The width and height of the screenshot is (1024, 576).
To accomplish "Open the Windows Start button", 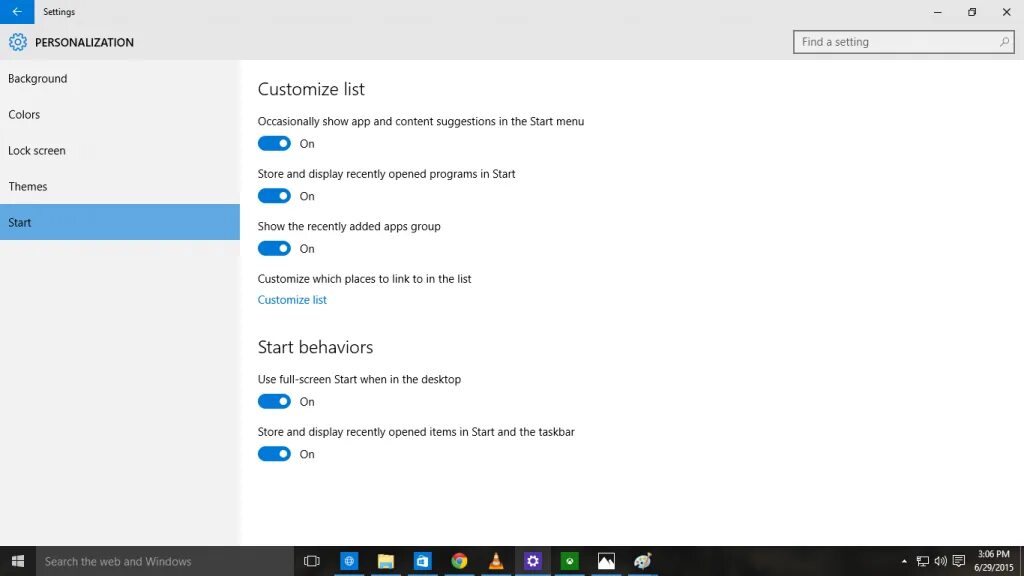I will click(x=18, y=561).
